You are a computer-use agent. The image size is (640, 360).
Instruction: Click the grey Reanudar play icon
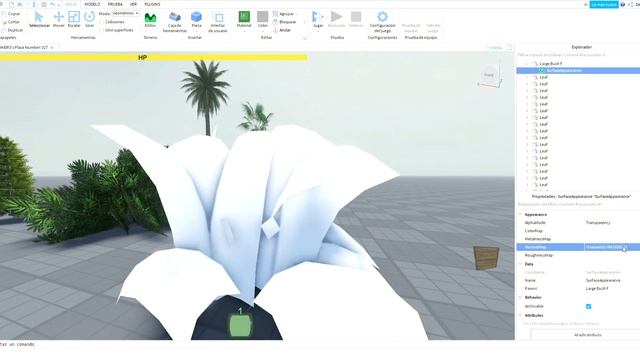pyautogui.click(x=337, y=17)
